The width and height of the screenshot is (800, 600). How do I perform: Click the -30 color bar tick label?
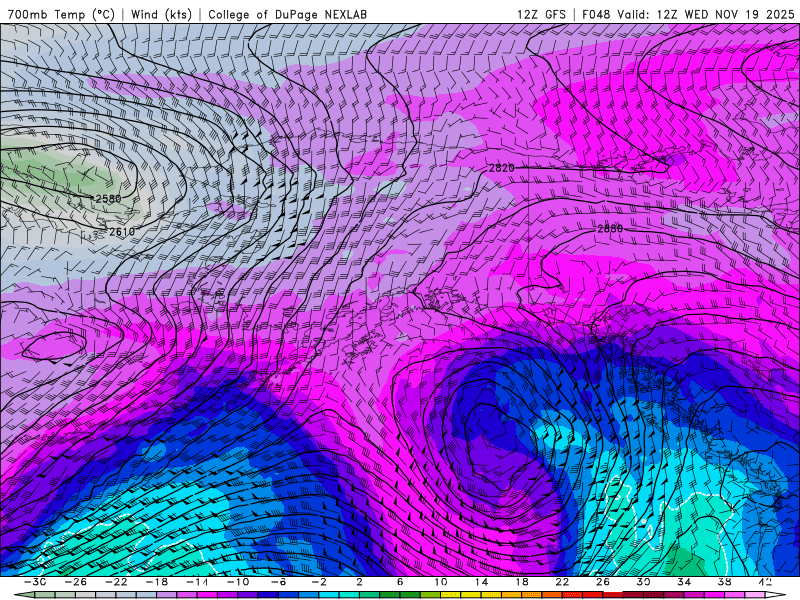click(35, 582)
